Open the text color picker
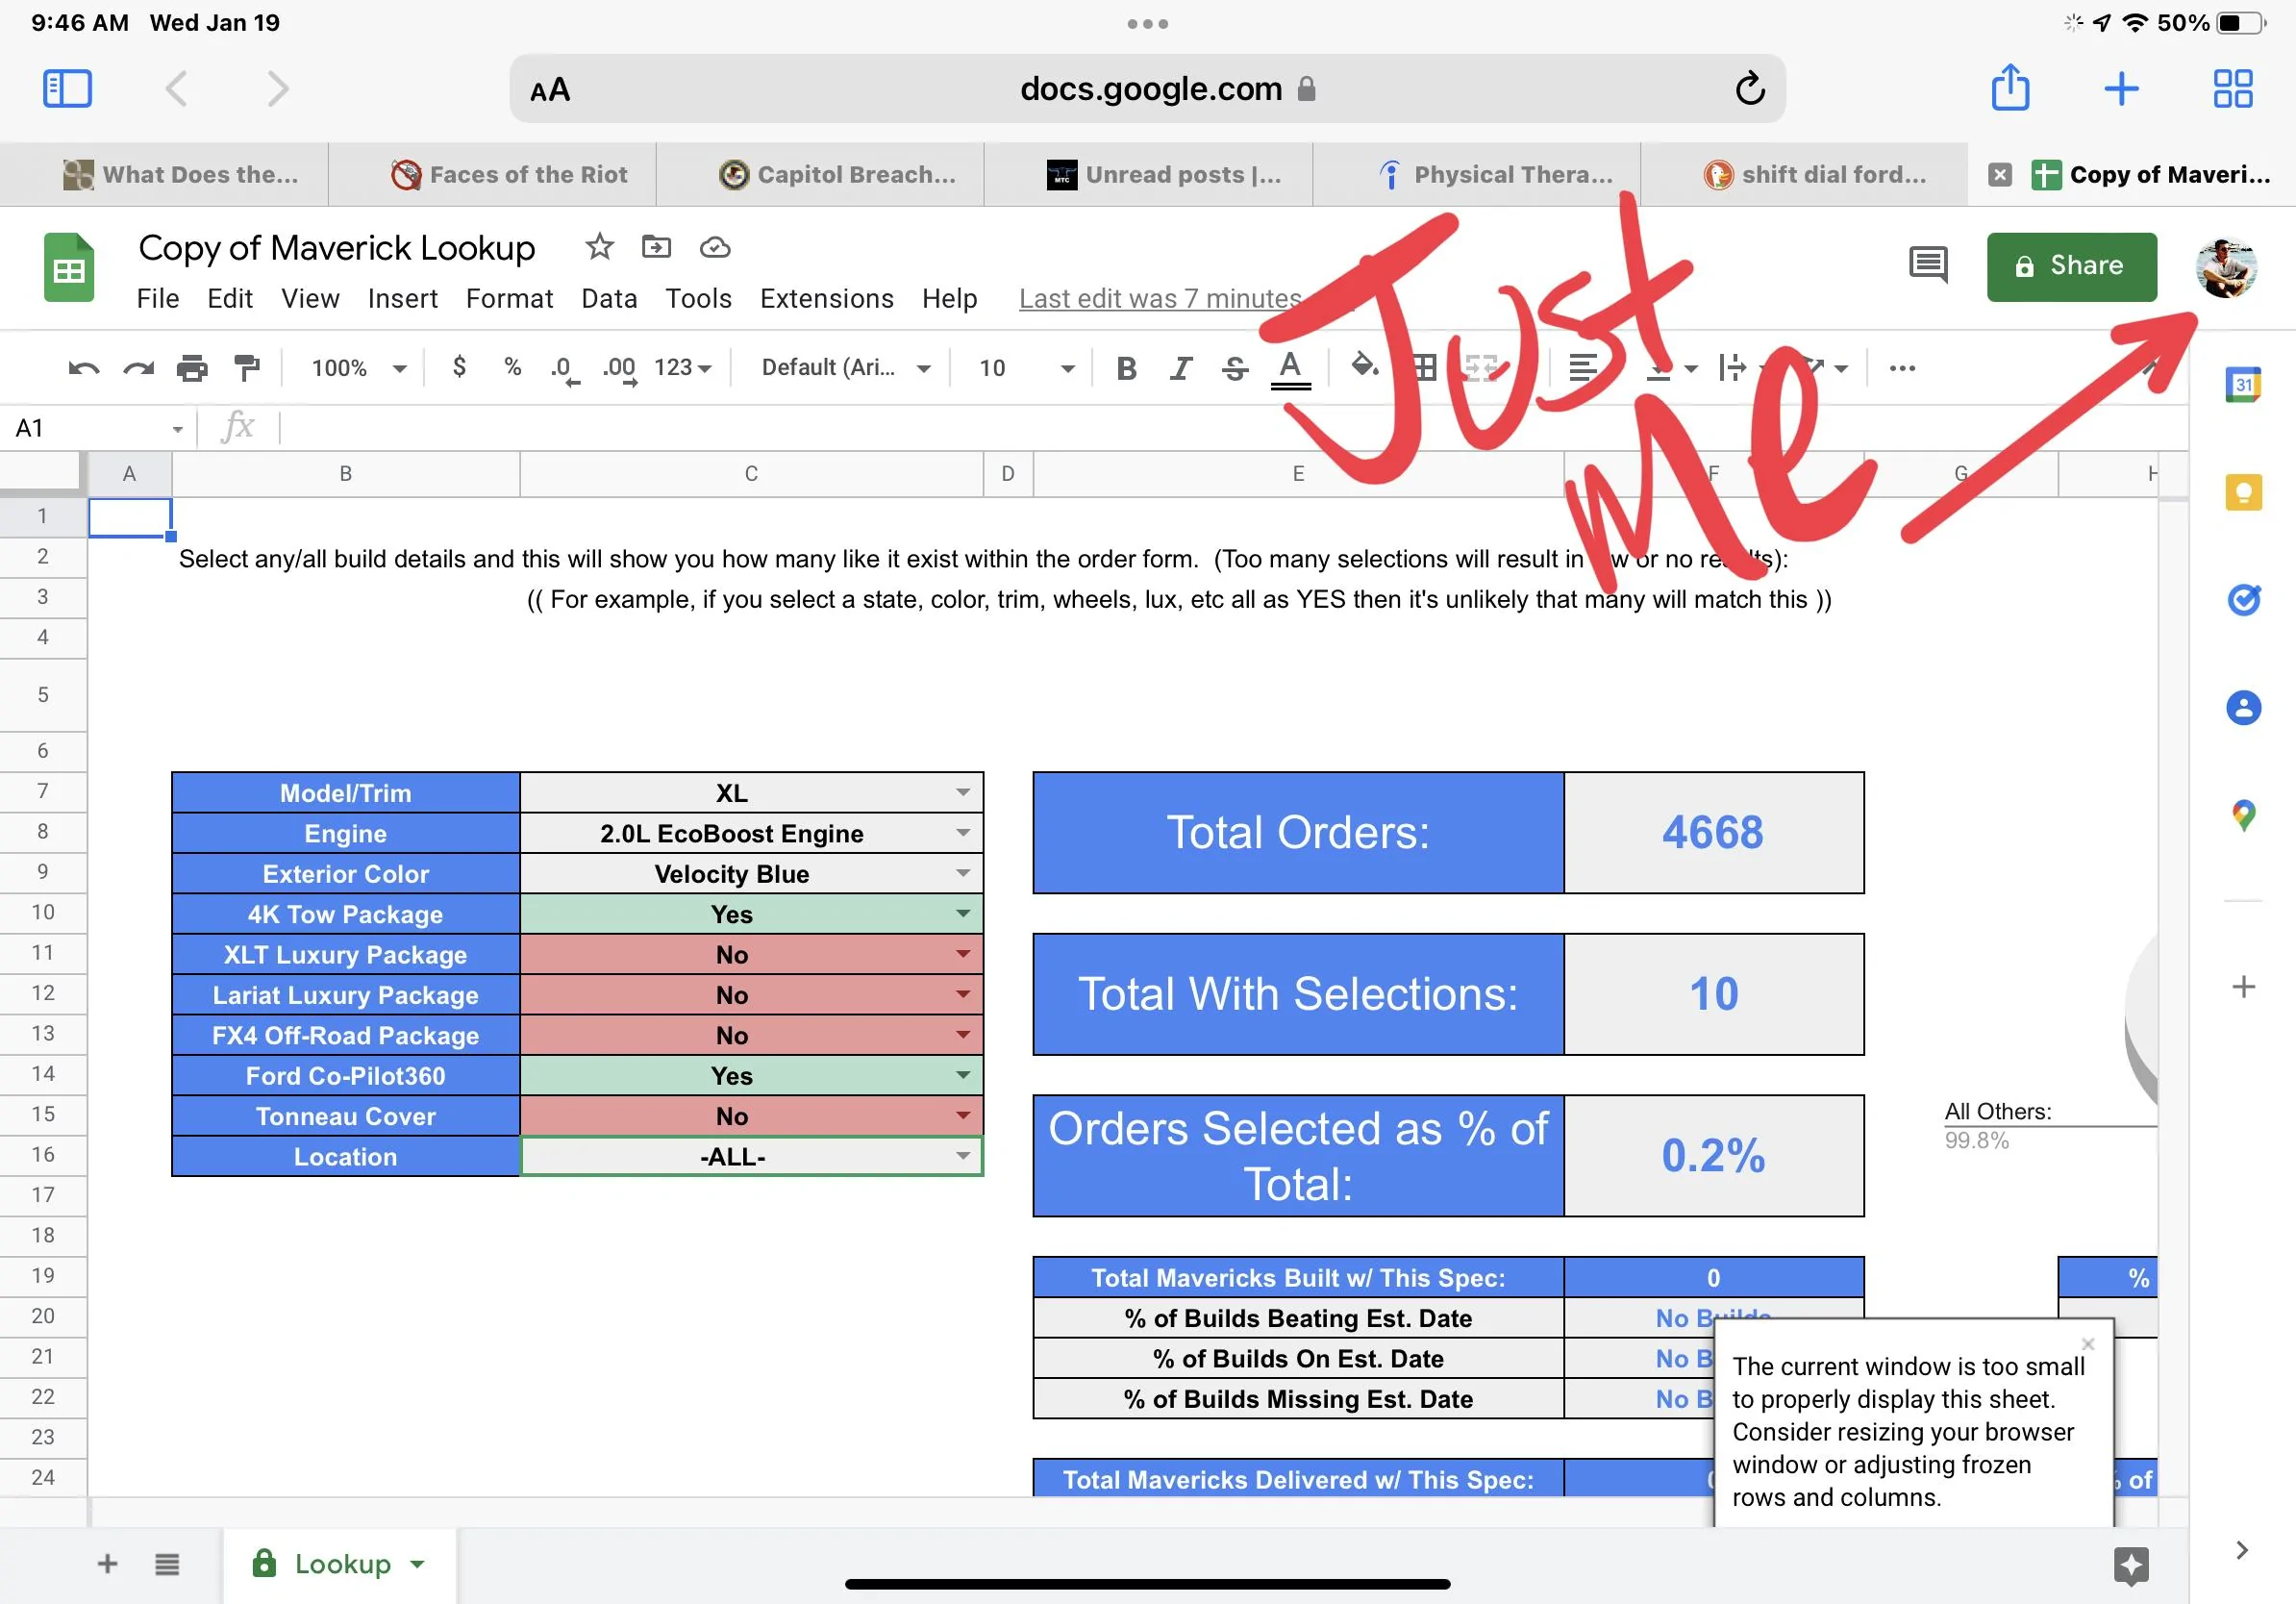The image size is (2296, 1604). (1290, 369)
